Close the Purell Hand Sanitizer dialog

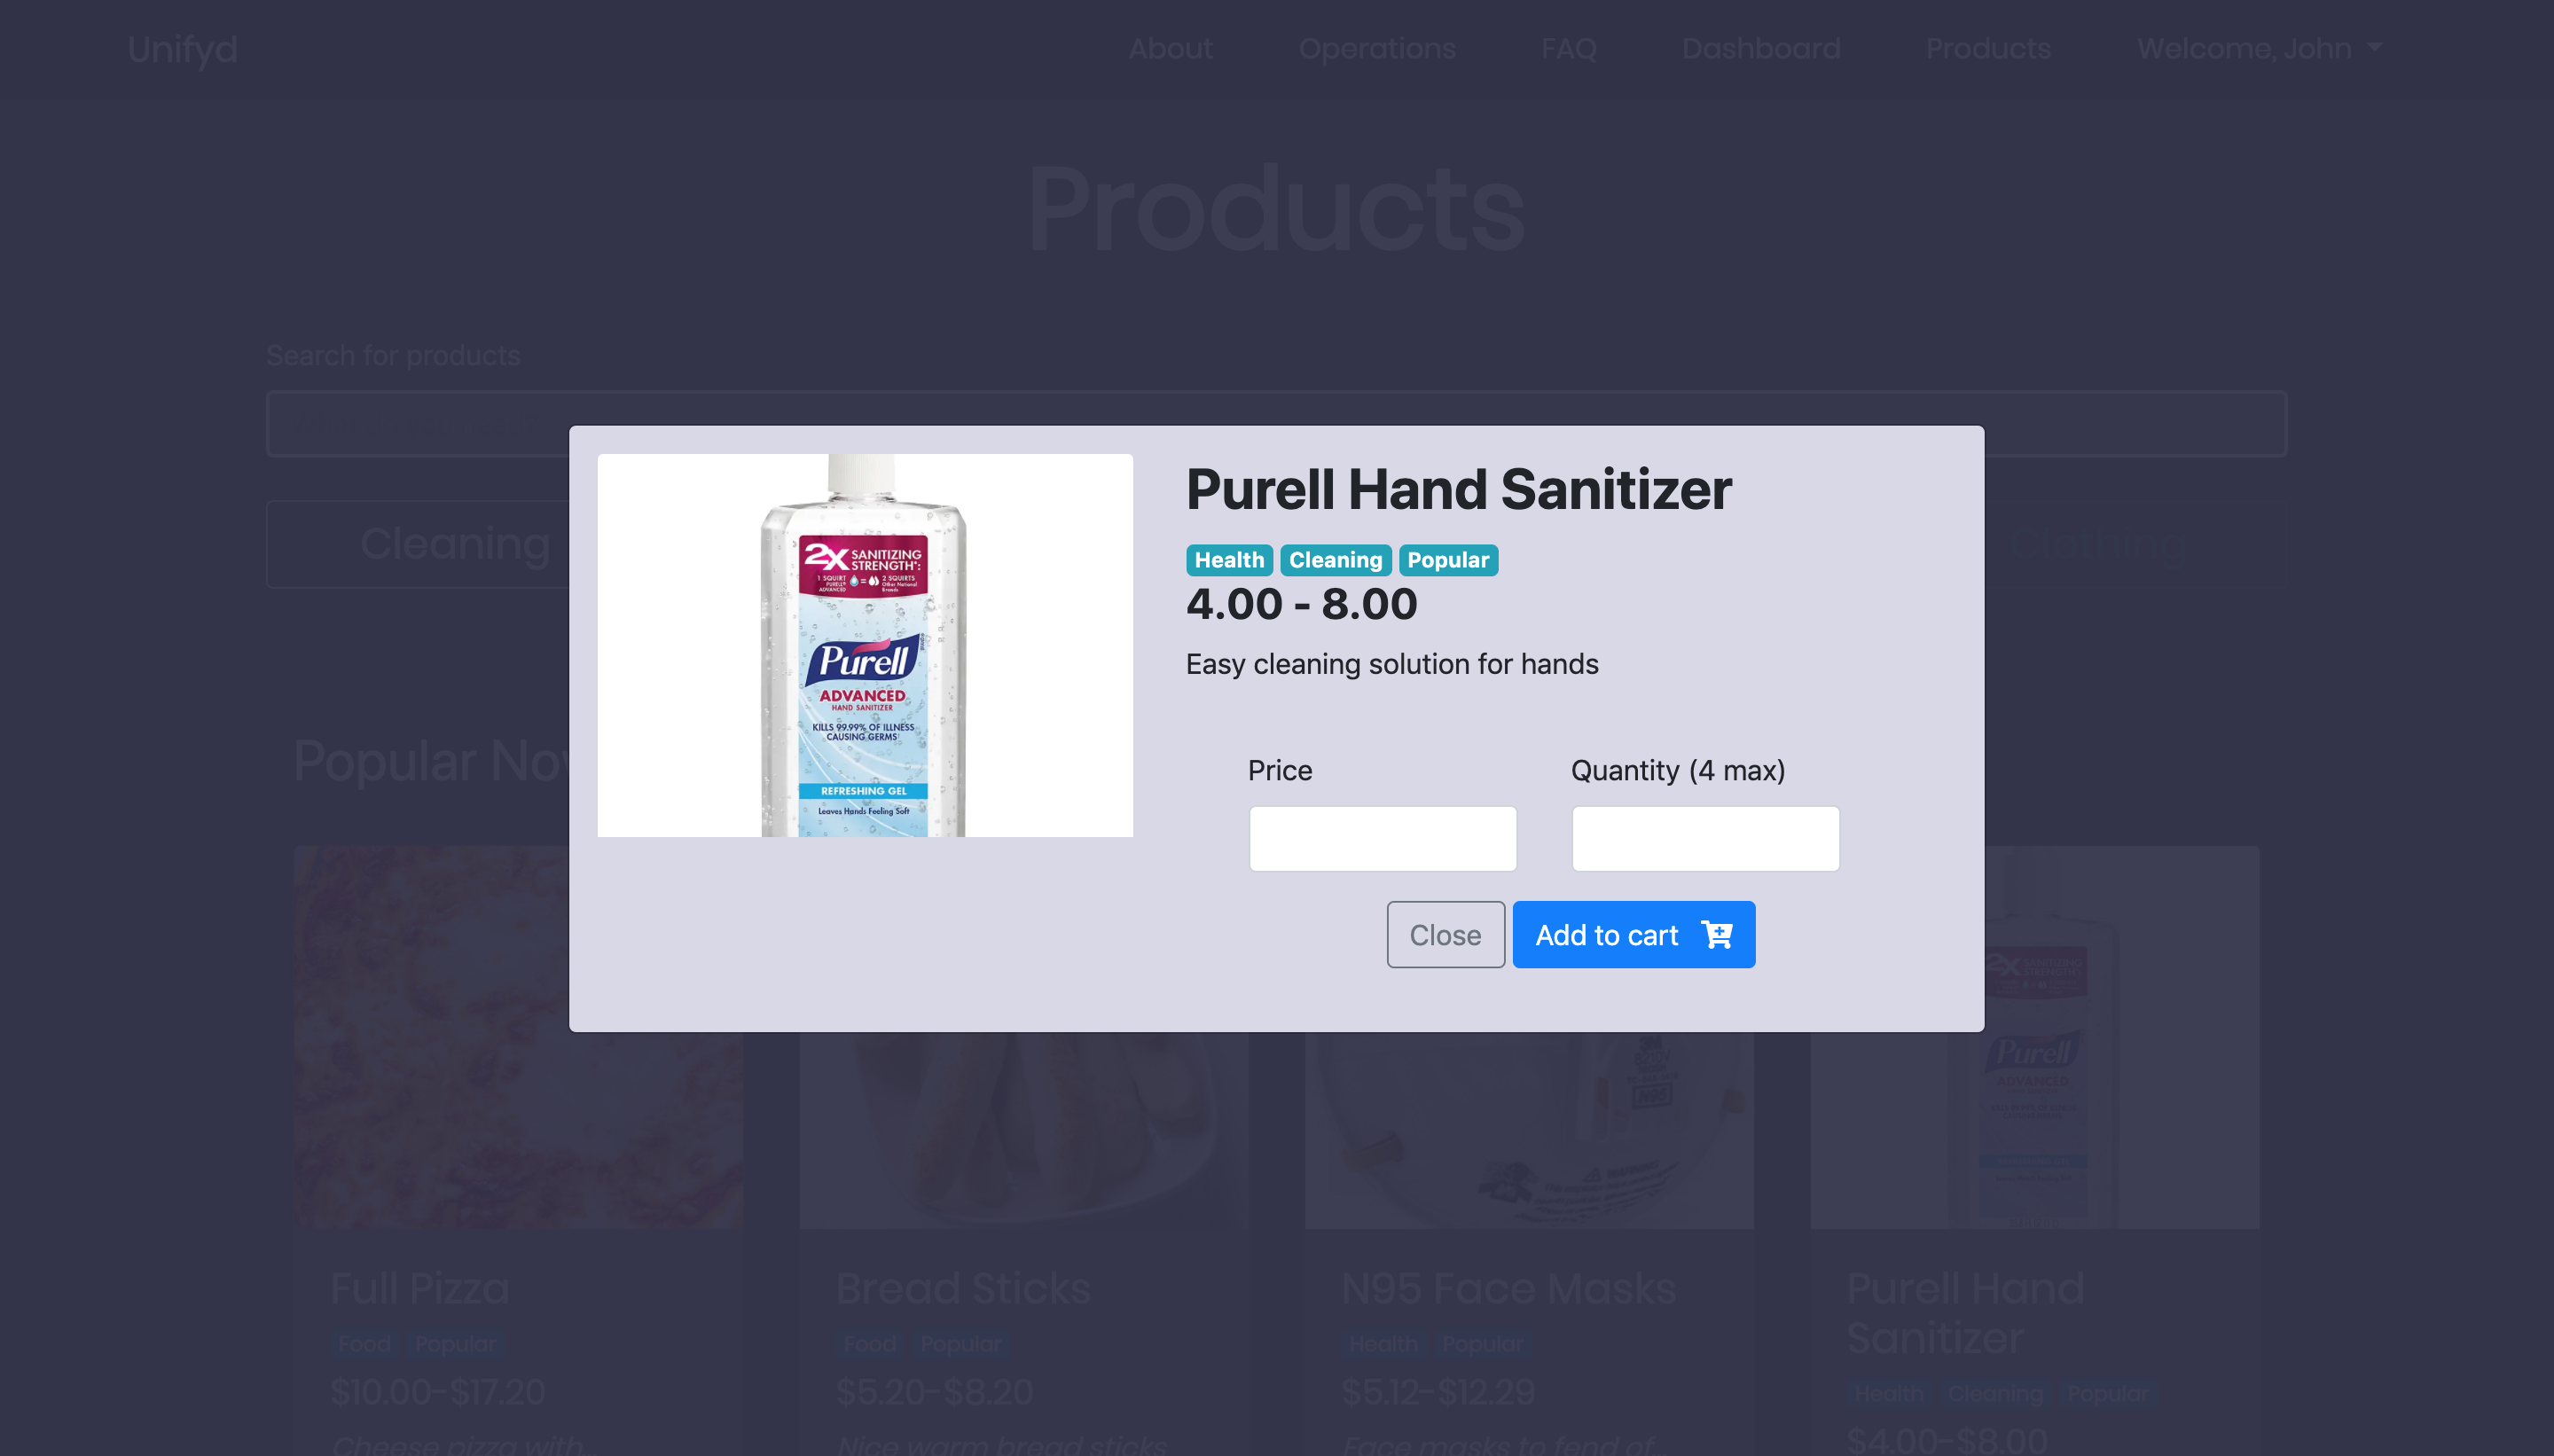(1445, 934)
